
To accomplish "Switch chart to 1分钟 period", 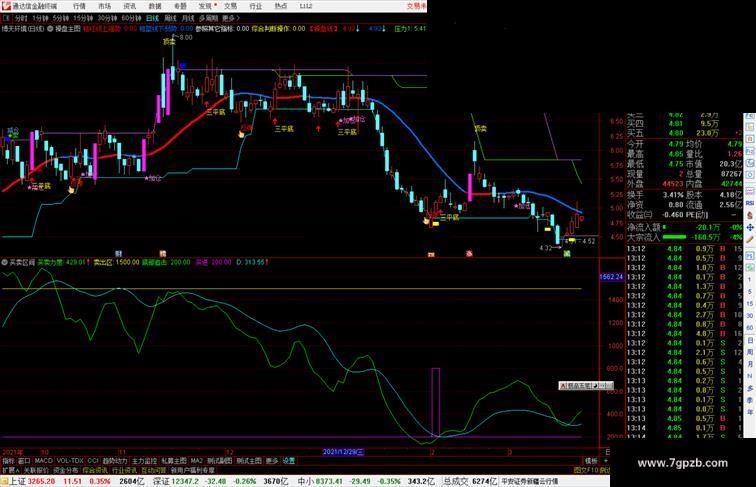I will (40, 18).
